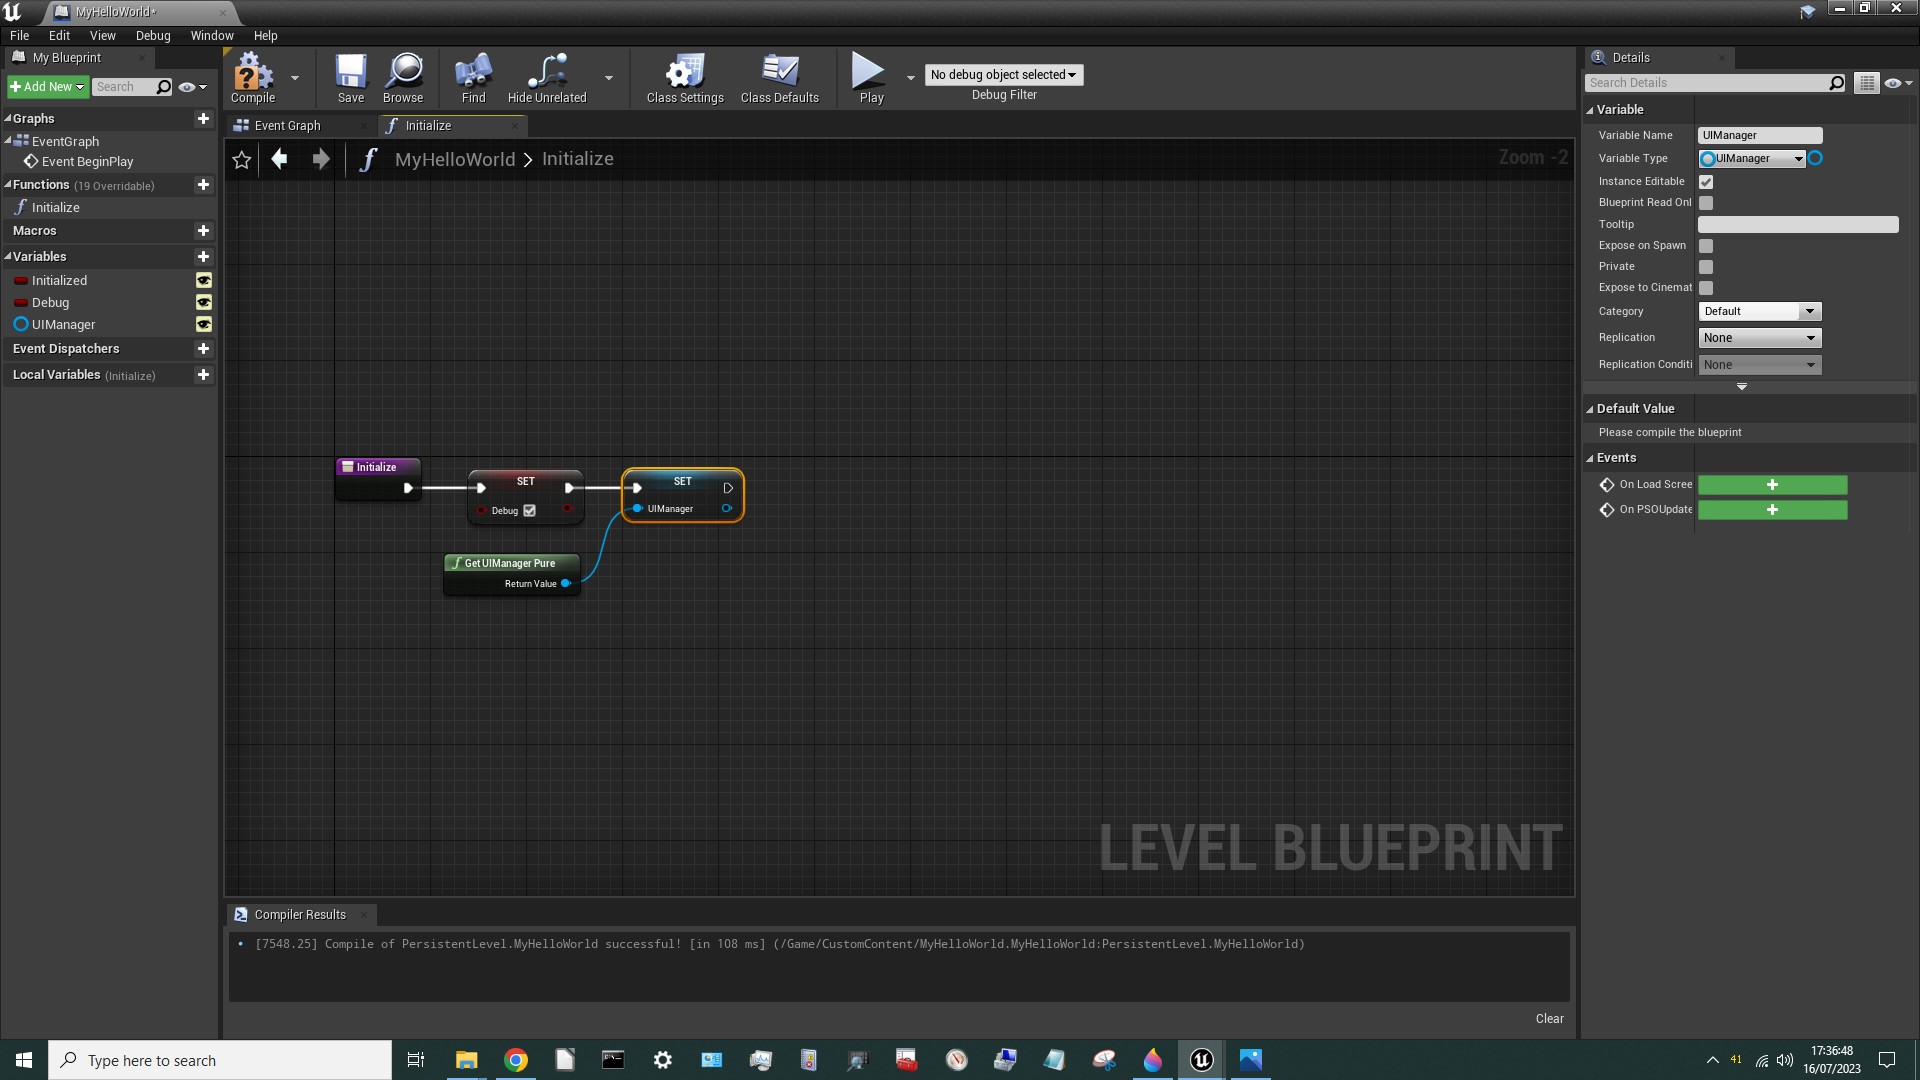Open Class Settings
The image size is (1920, 1080).
[685, 78]
